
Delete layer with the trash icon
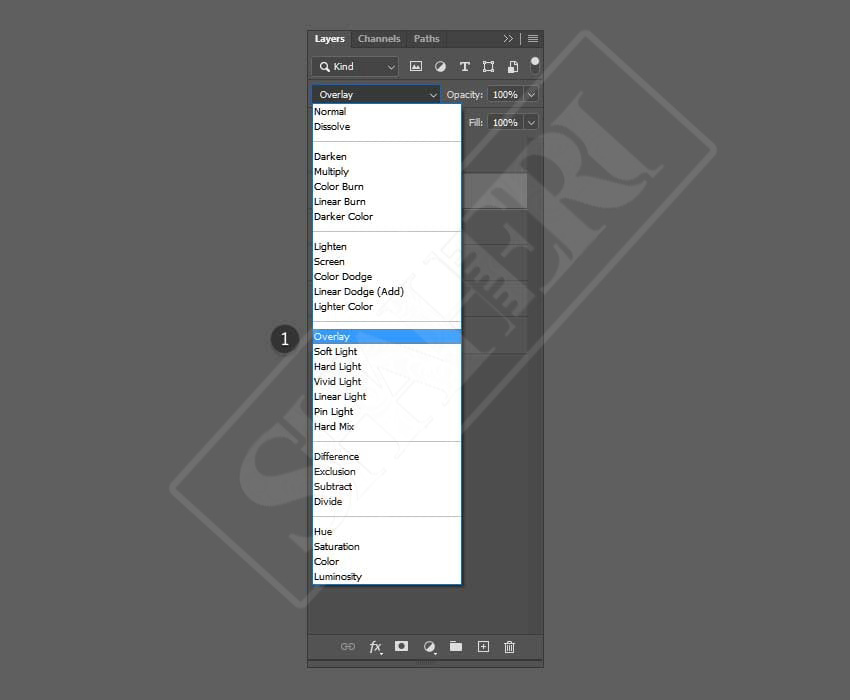[x=509, y=647]
